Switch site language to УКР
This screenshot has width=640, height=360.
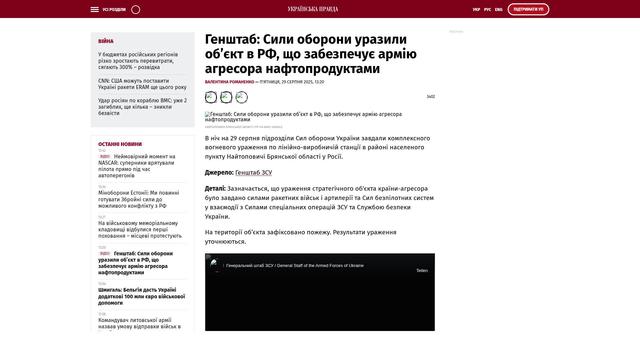pos(476,9)
